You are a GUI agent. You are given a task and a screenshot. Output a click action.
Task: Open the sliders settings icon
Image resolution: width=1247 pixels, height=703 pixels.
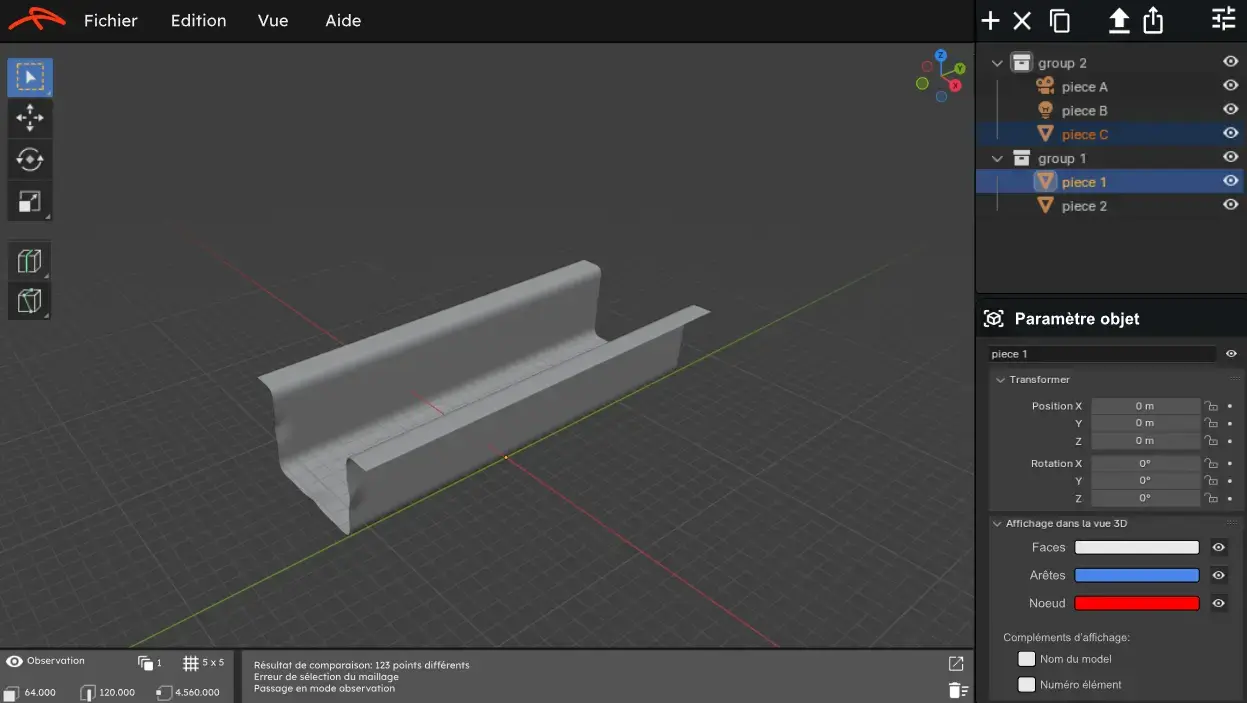tap(1224, 19)
